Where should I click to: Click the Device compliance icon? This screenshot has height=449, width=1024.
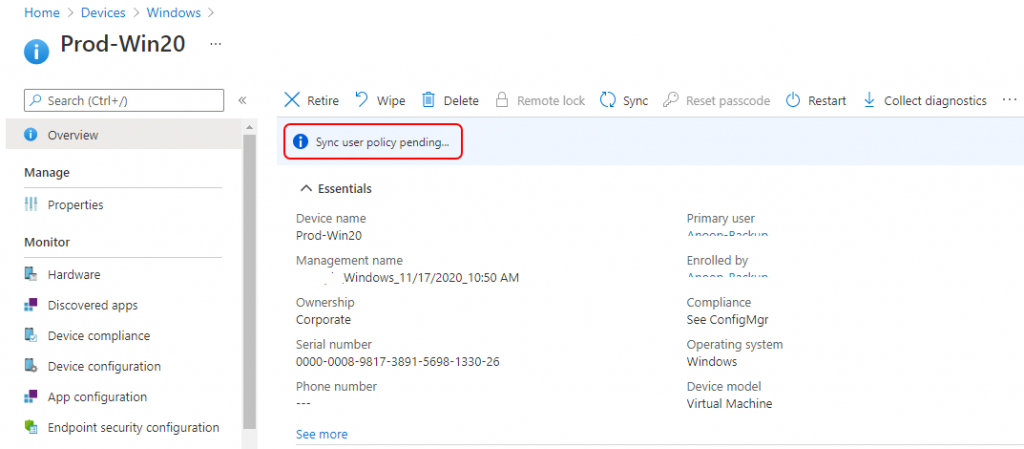coord(31,335)
